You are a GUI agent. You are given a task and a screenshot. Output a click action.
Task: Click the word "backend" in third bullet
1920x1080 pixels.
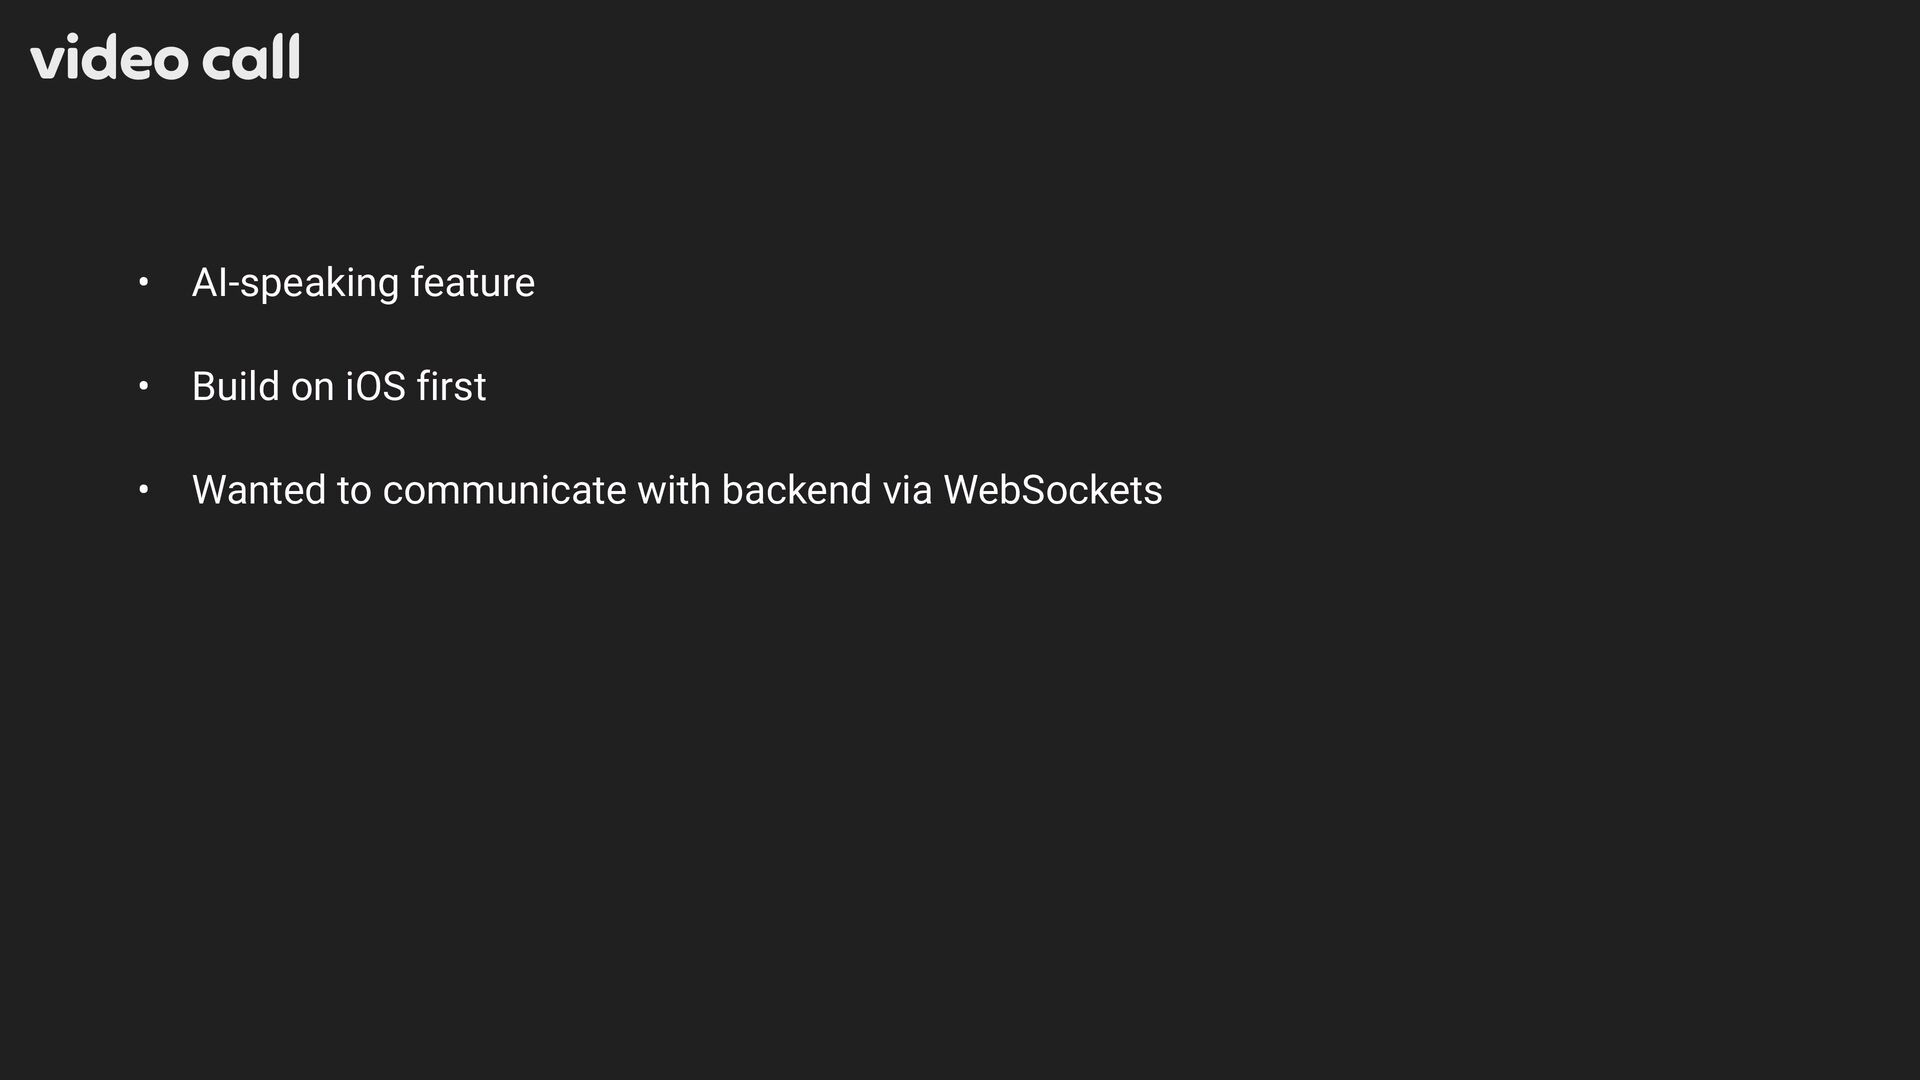pyautogui.click(x=796, y=490)
